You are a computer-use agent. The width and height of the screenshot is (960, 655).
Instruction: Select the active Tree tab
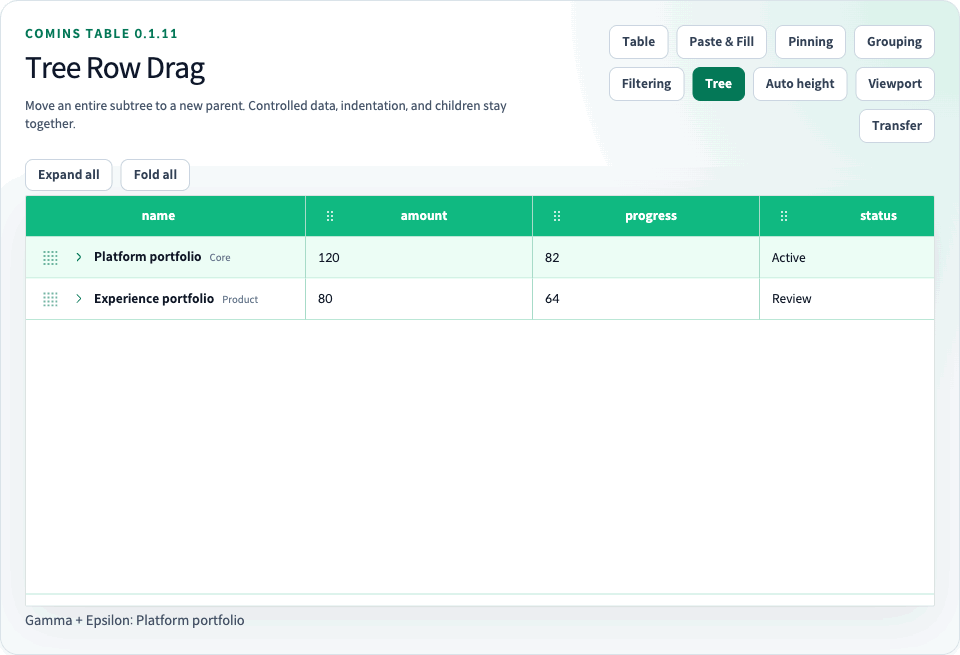[718, 84]
